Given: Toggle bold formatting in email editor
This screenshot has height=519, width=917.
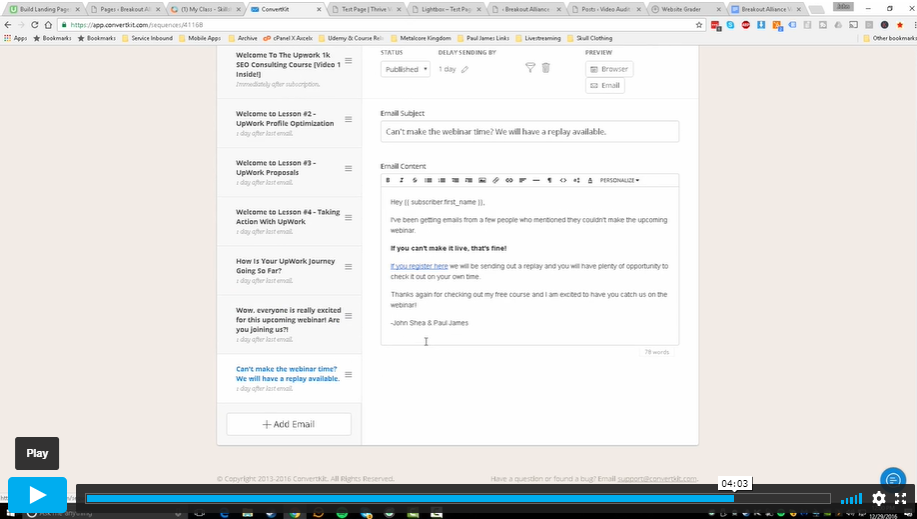Looking at the screenshot, I should tap(389, 180).
